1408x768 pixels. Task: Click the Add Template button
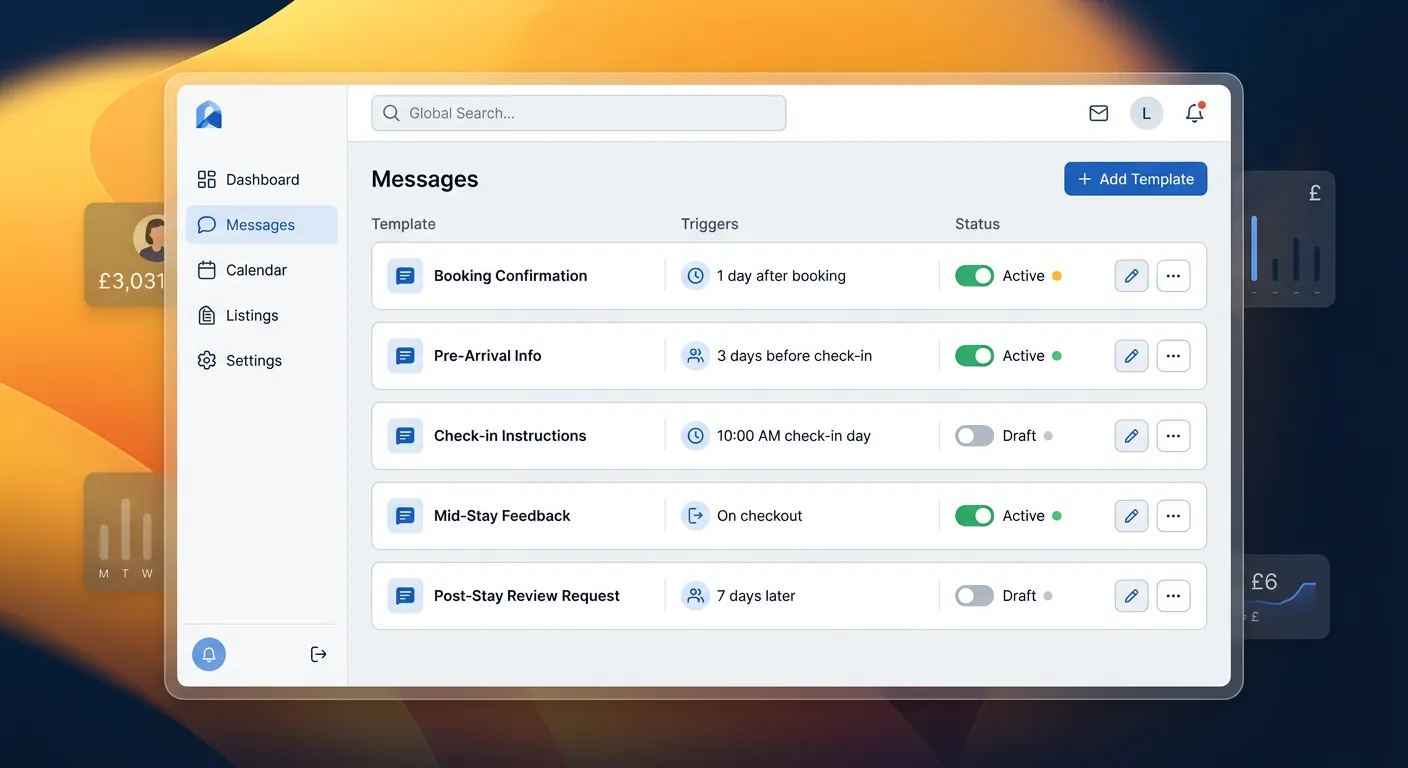coord(1136,179)
